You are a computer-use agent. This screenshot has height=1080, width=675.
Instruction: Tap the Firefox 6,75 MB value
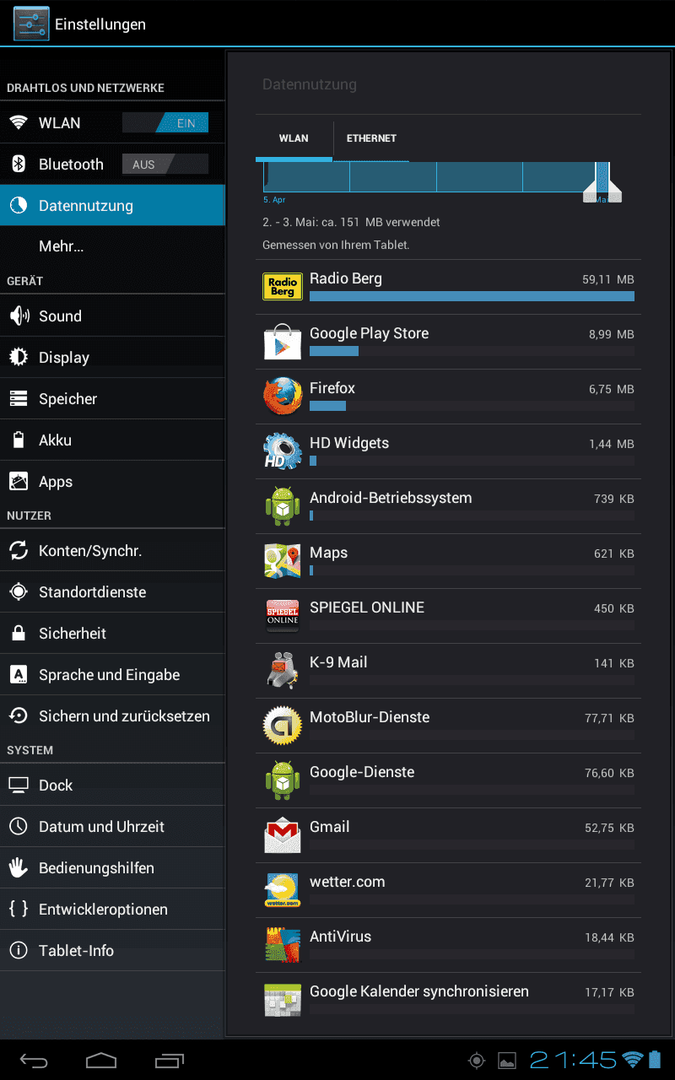pos(612,389)
